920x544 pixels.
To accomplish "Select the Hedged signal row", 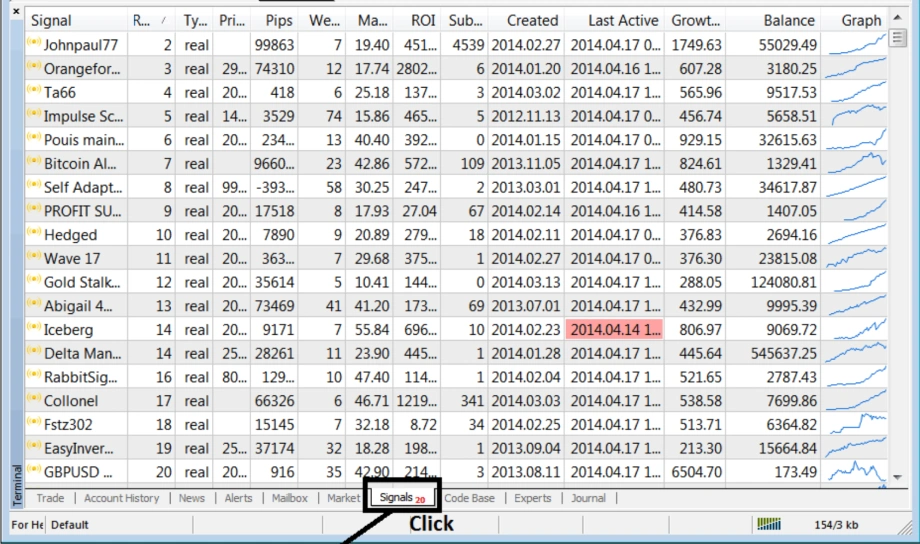I will [x=70, y=234].
